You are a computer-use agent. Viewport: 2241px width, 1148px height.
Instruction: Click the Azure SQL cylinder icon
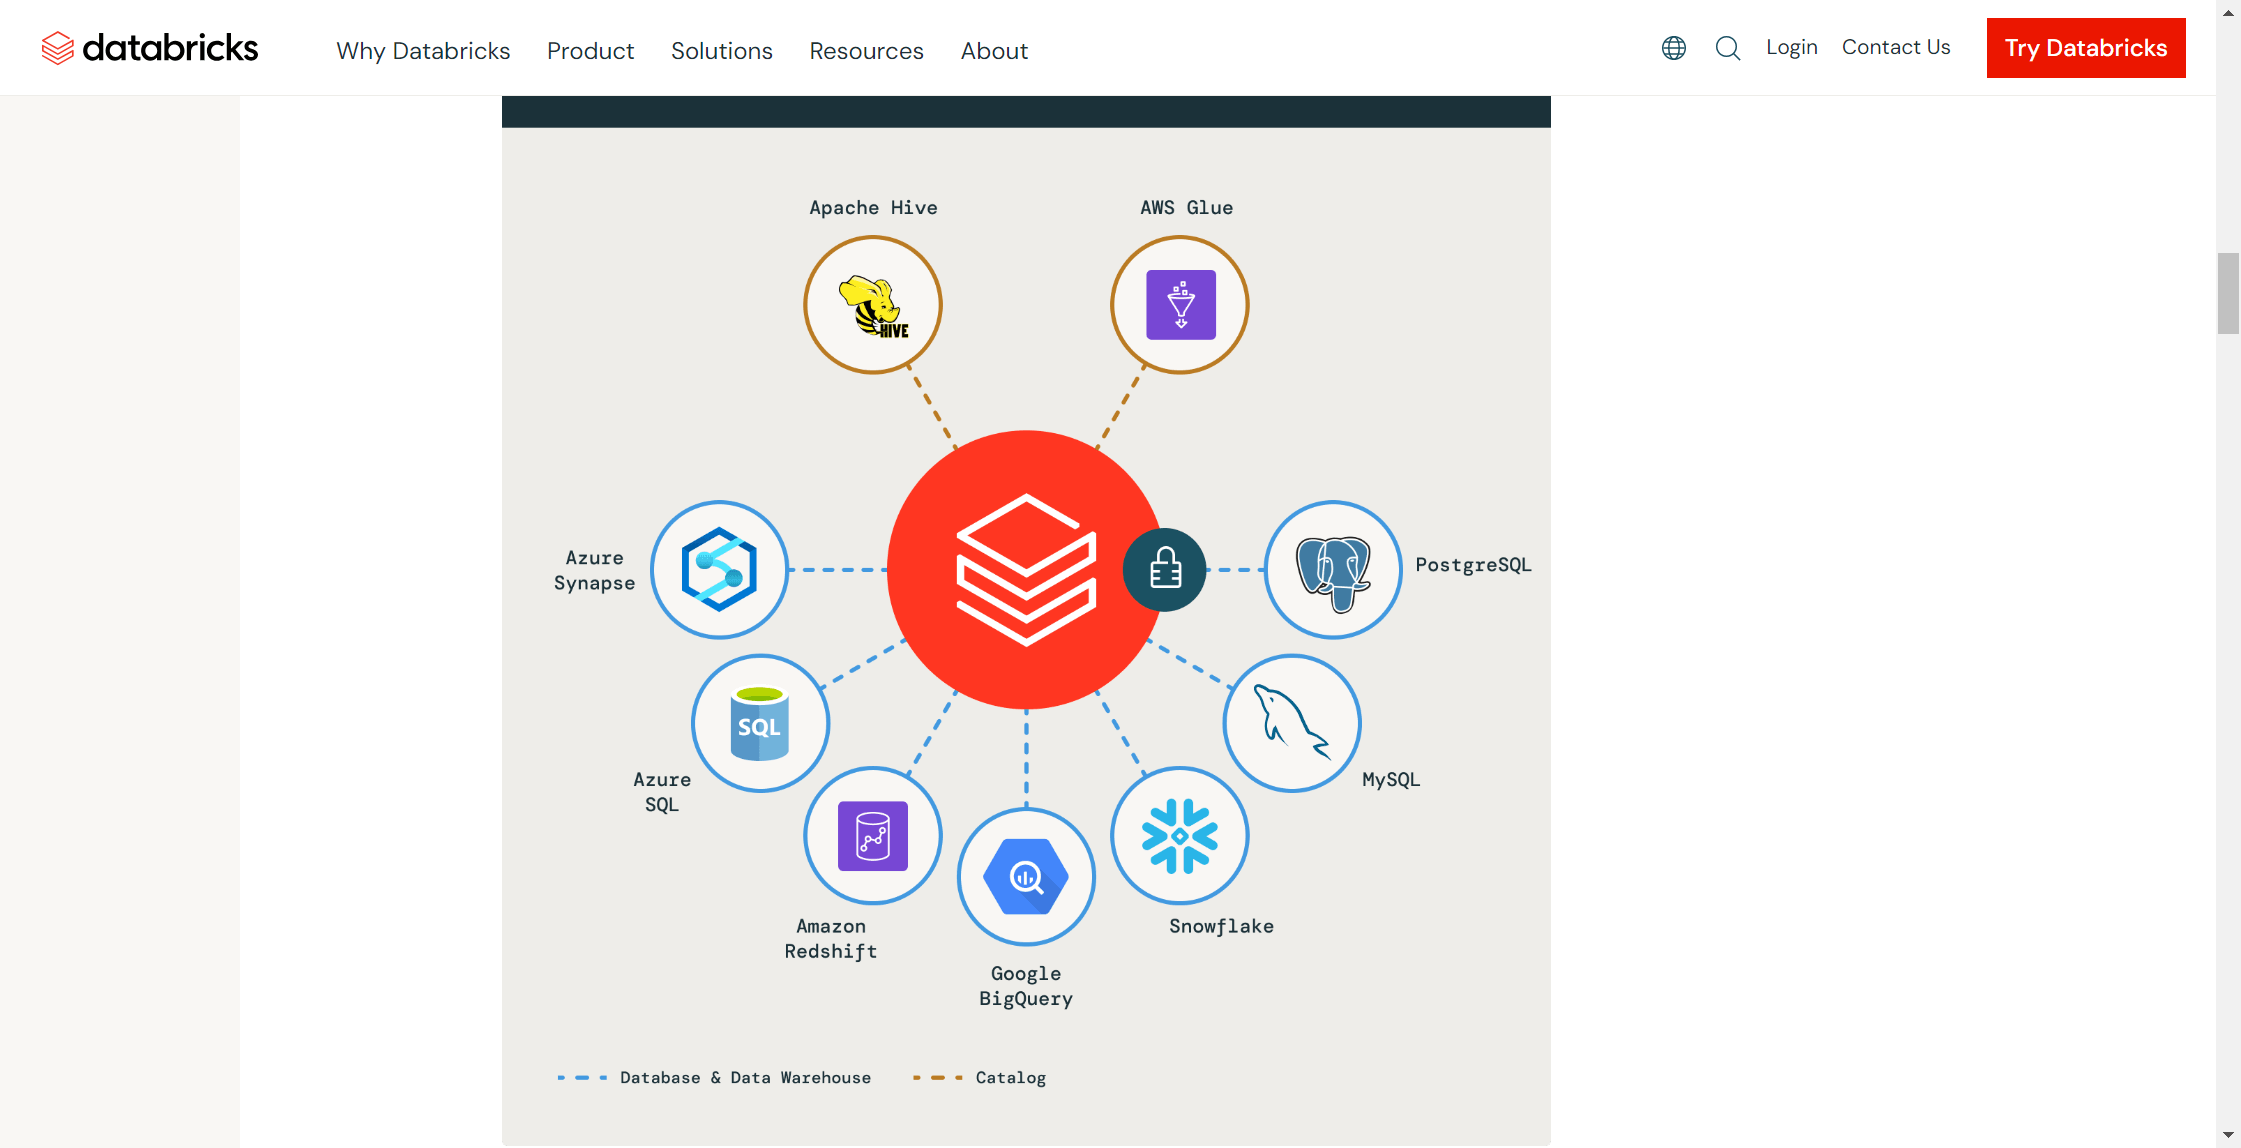tap(761, 723)
